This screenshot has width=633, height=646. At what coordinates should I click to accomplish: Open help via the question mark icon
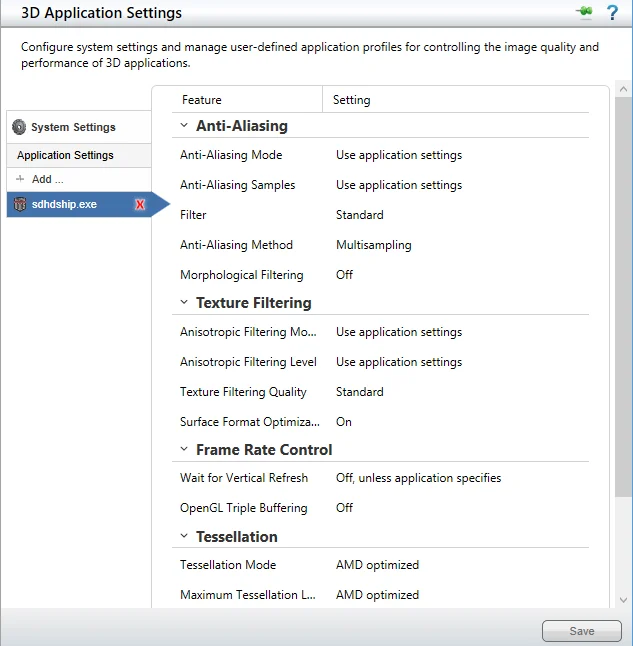612,12
